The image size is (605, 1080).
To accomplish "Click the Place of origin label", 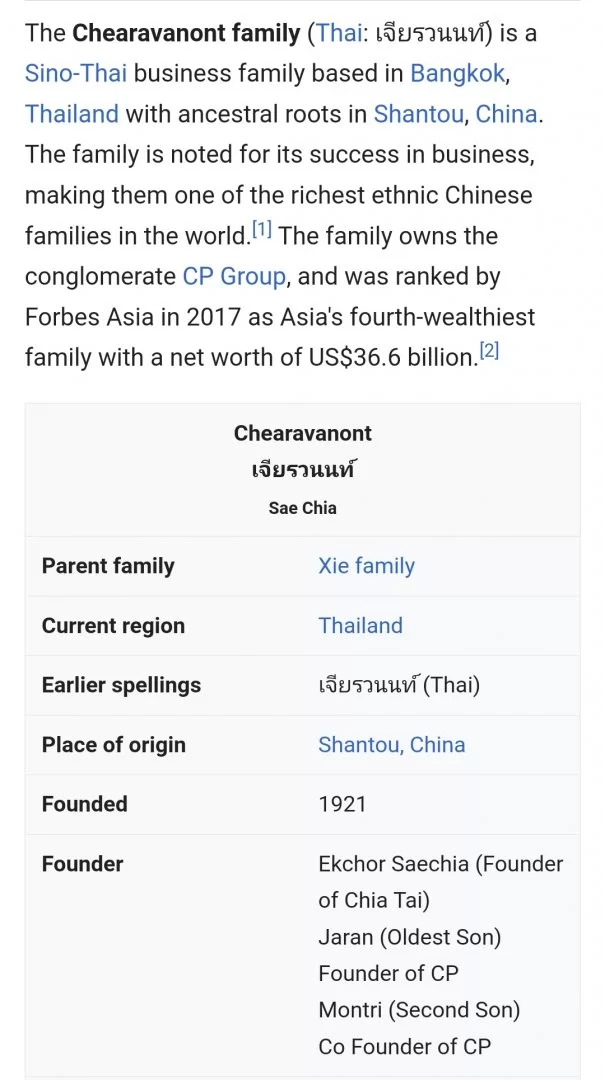I will tap(113, 745).
